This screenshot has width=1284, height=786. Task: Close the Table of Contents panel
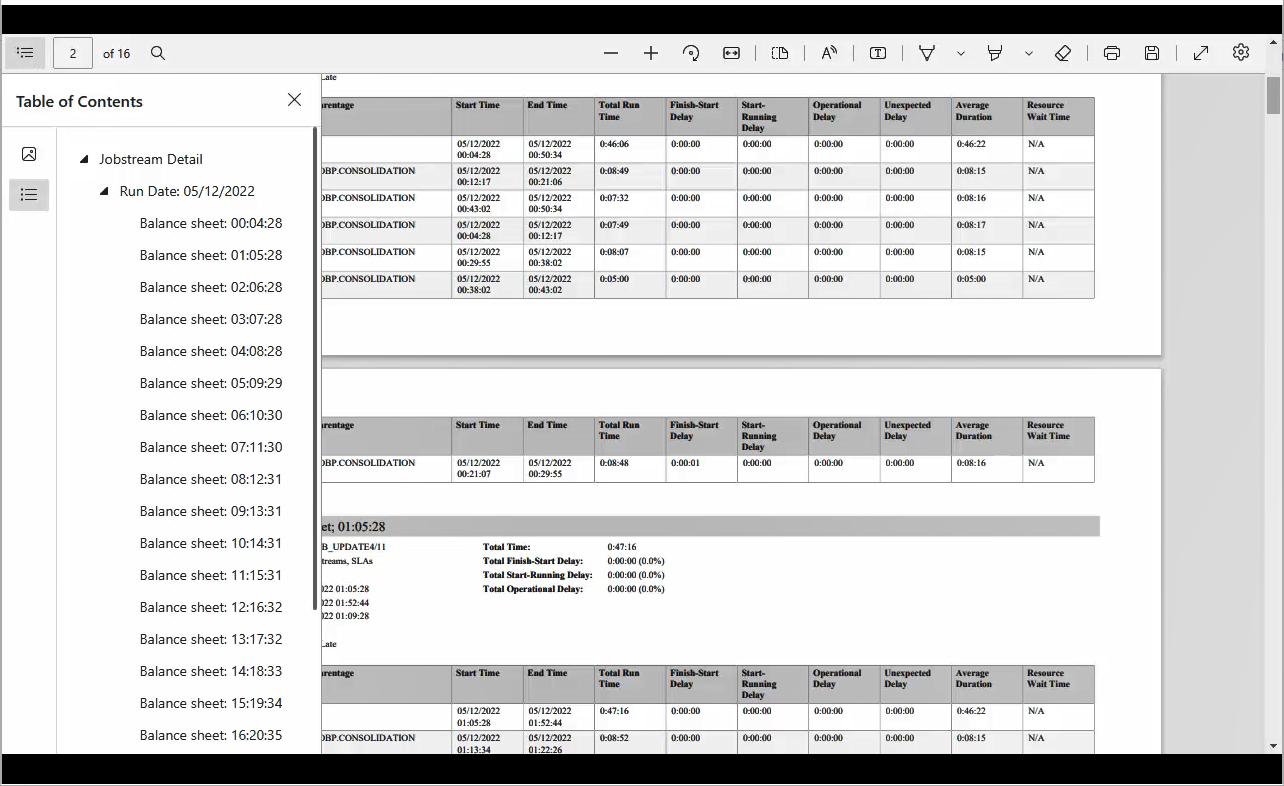[294, 100]
